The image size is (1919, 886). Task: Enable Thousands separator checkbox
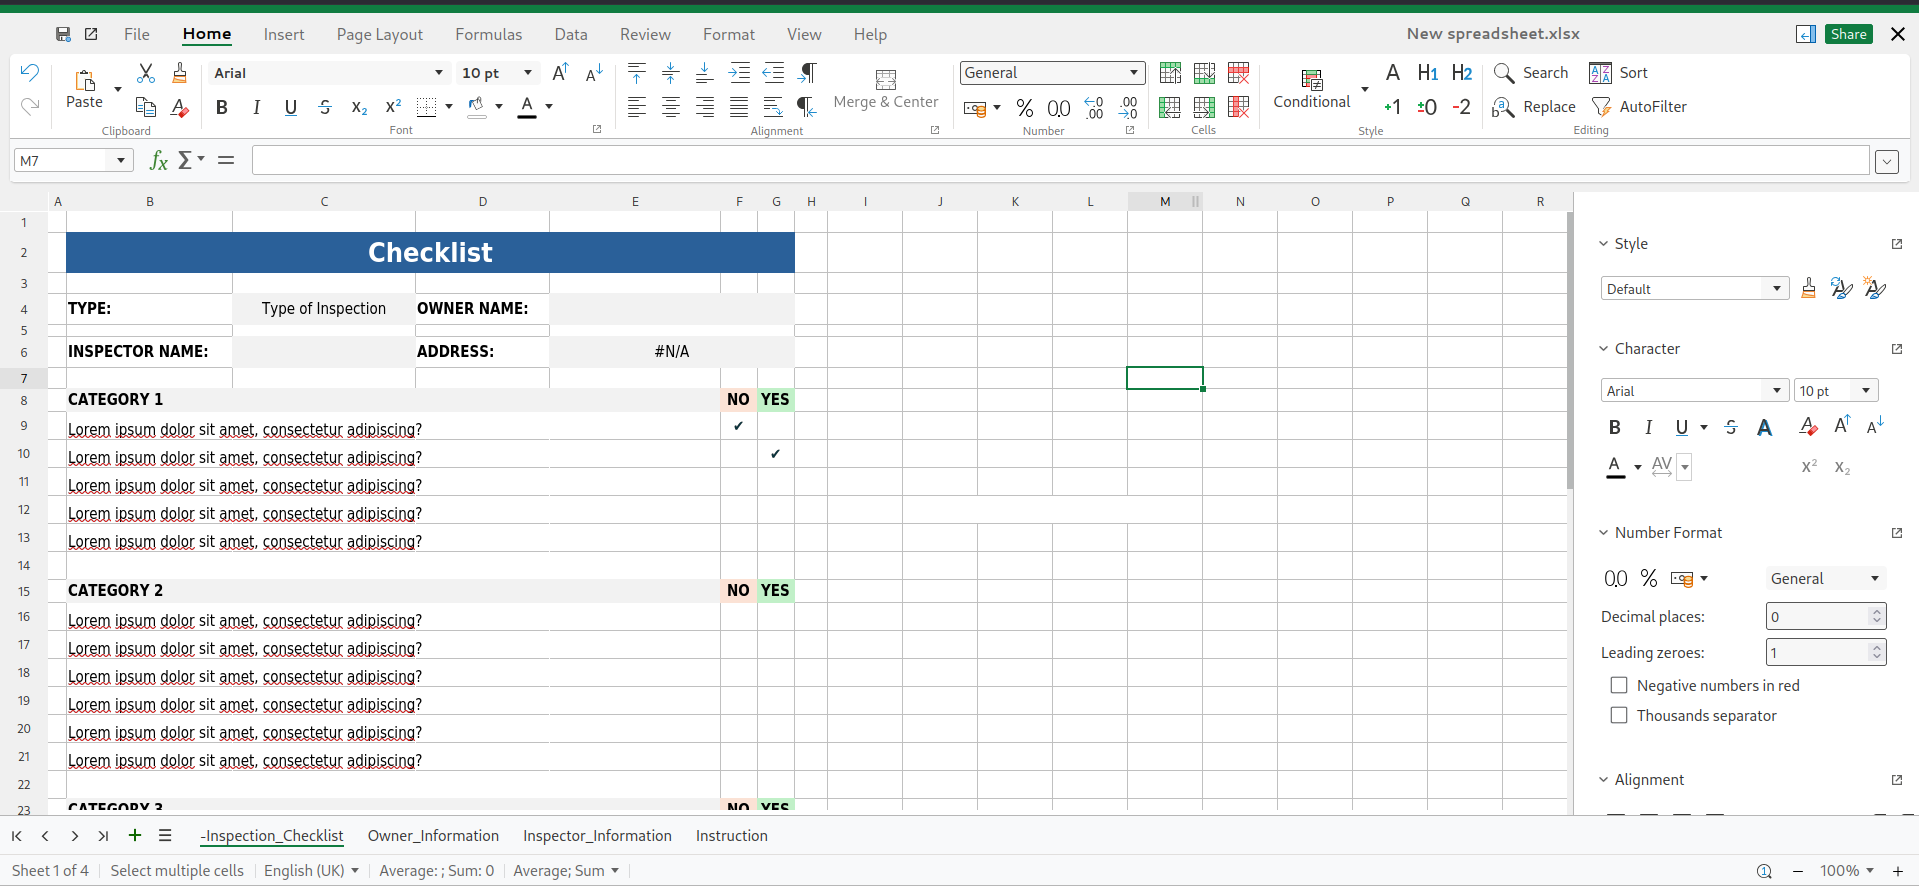click(1619, 716)
